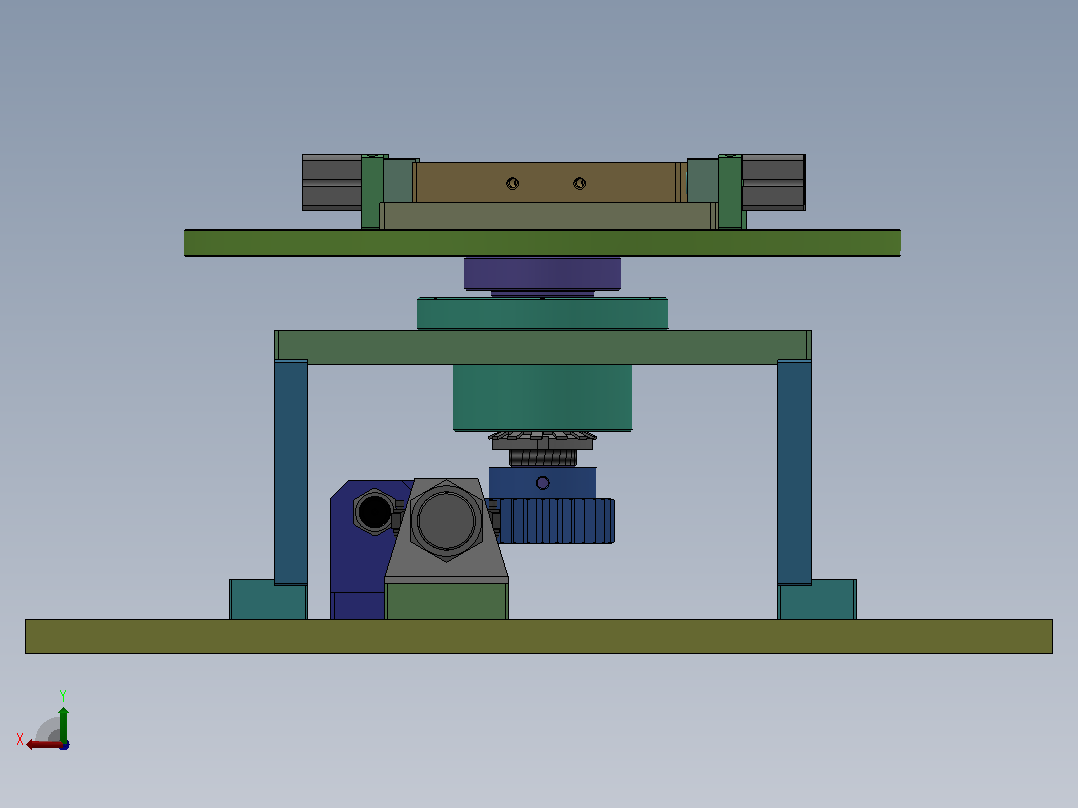Select the wide green upper table plate
This screenshot has width=1078, height=808.
(x=542, y=243)
